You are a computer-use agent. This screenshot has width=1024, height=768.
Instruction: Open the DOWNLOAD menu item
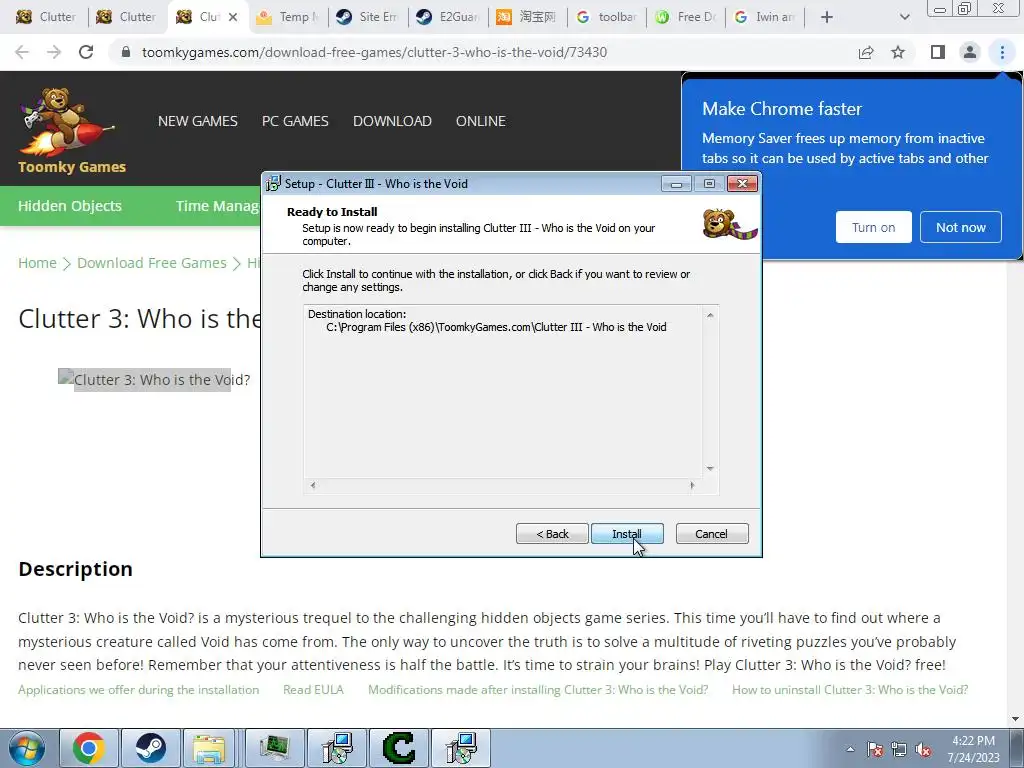[x=392, y=121]
